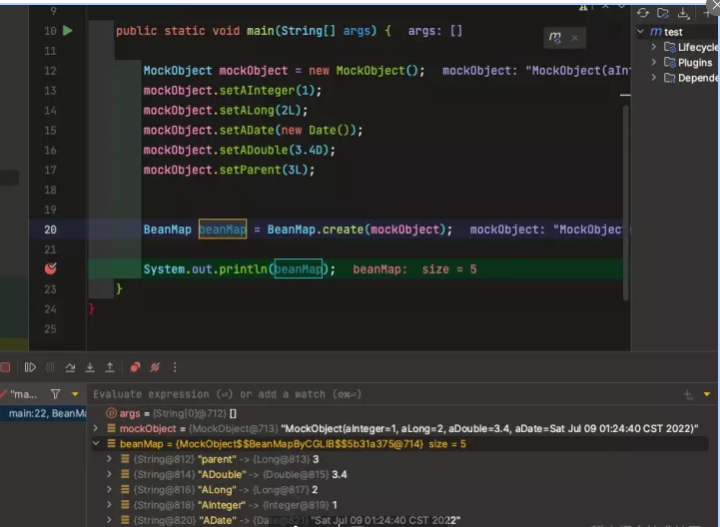Expand the "AInteger" map entry

(109, 505)
